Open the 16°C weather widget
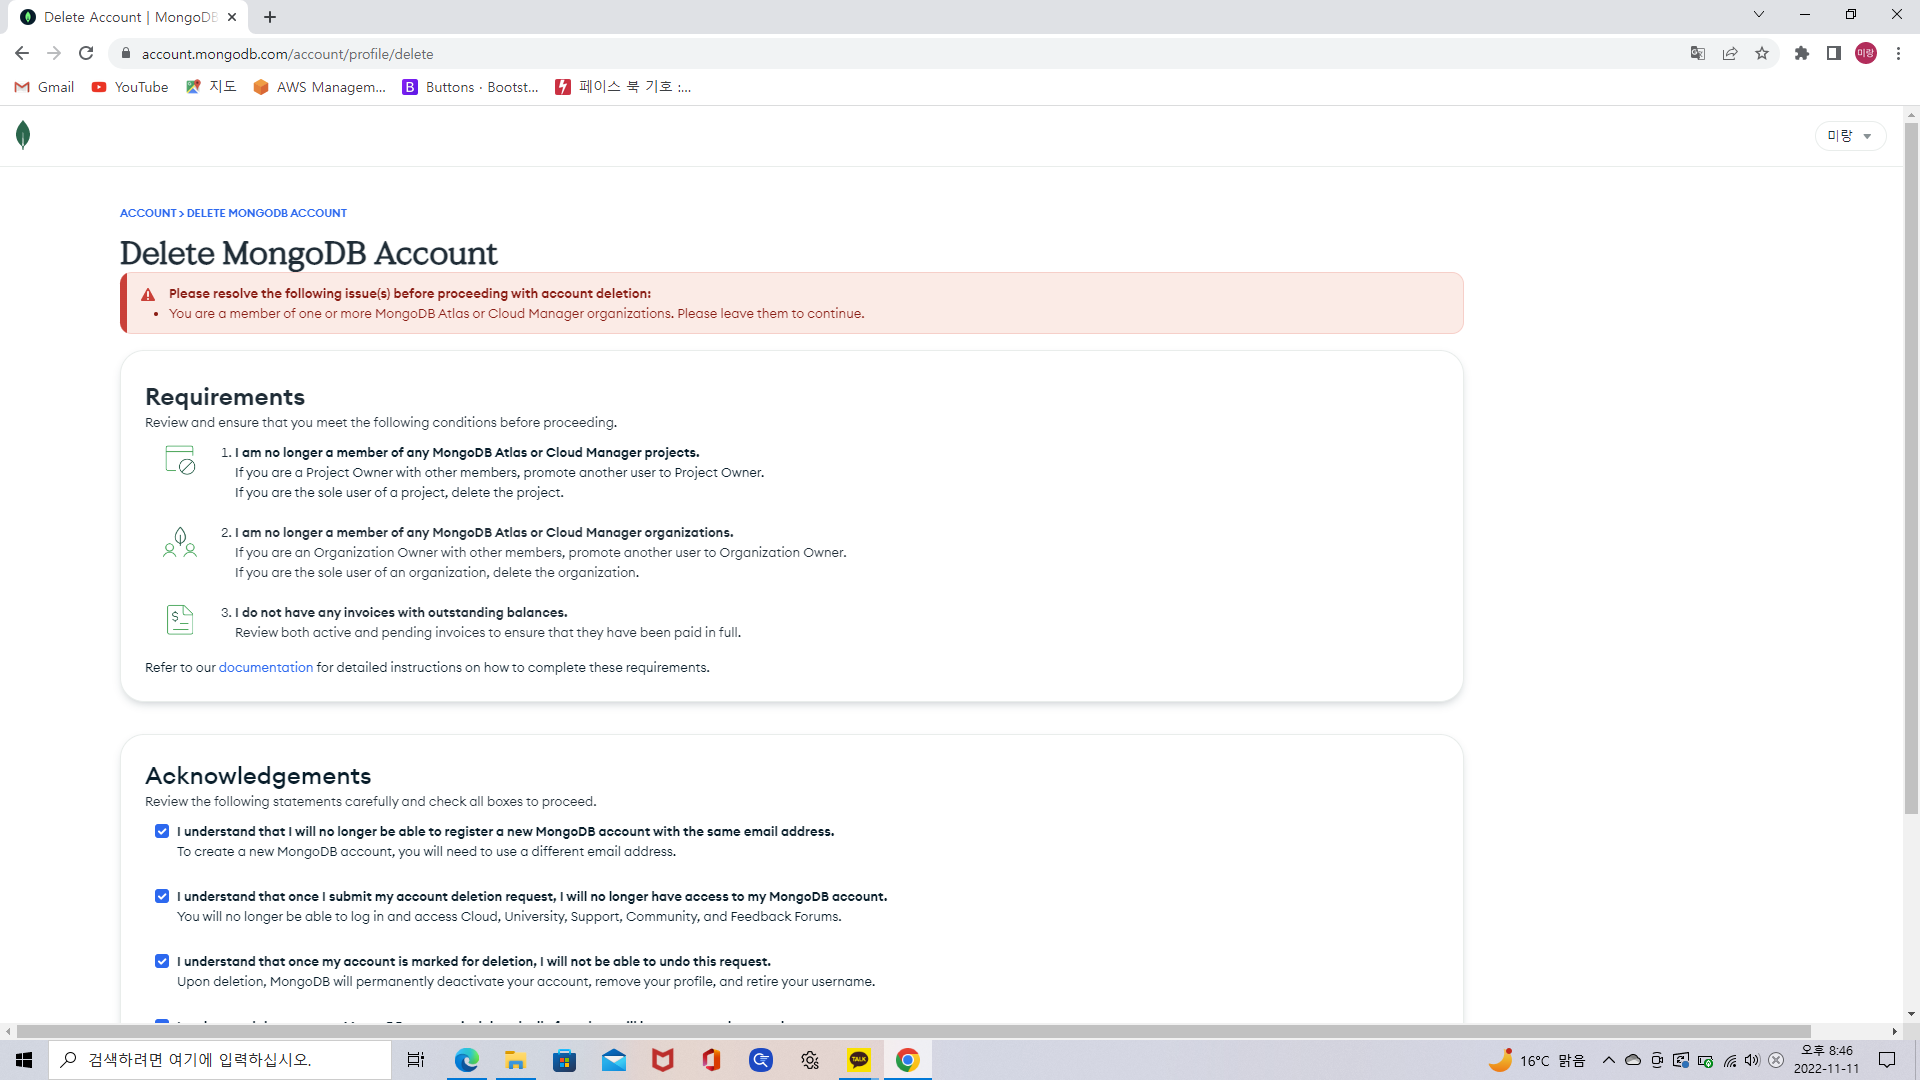This screenshot has height=1080, width=1920. 1537,1060
